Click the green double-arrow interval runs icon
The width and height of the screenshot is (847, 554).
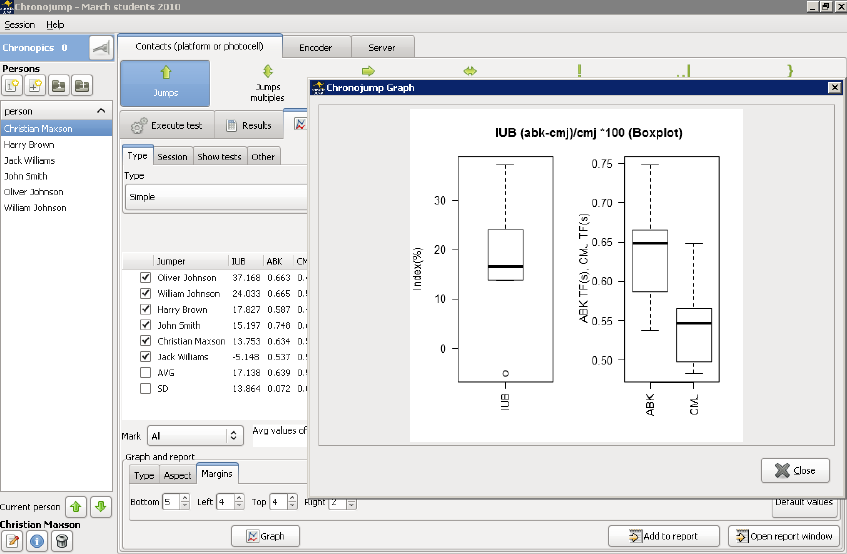pos(470,71)
